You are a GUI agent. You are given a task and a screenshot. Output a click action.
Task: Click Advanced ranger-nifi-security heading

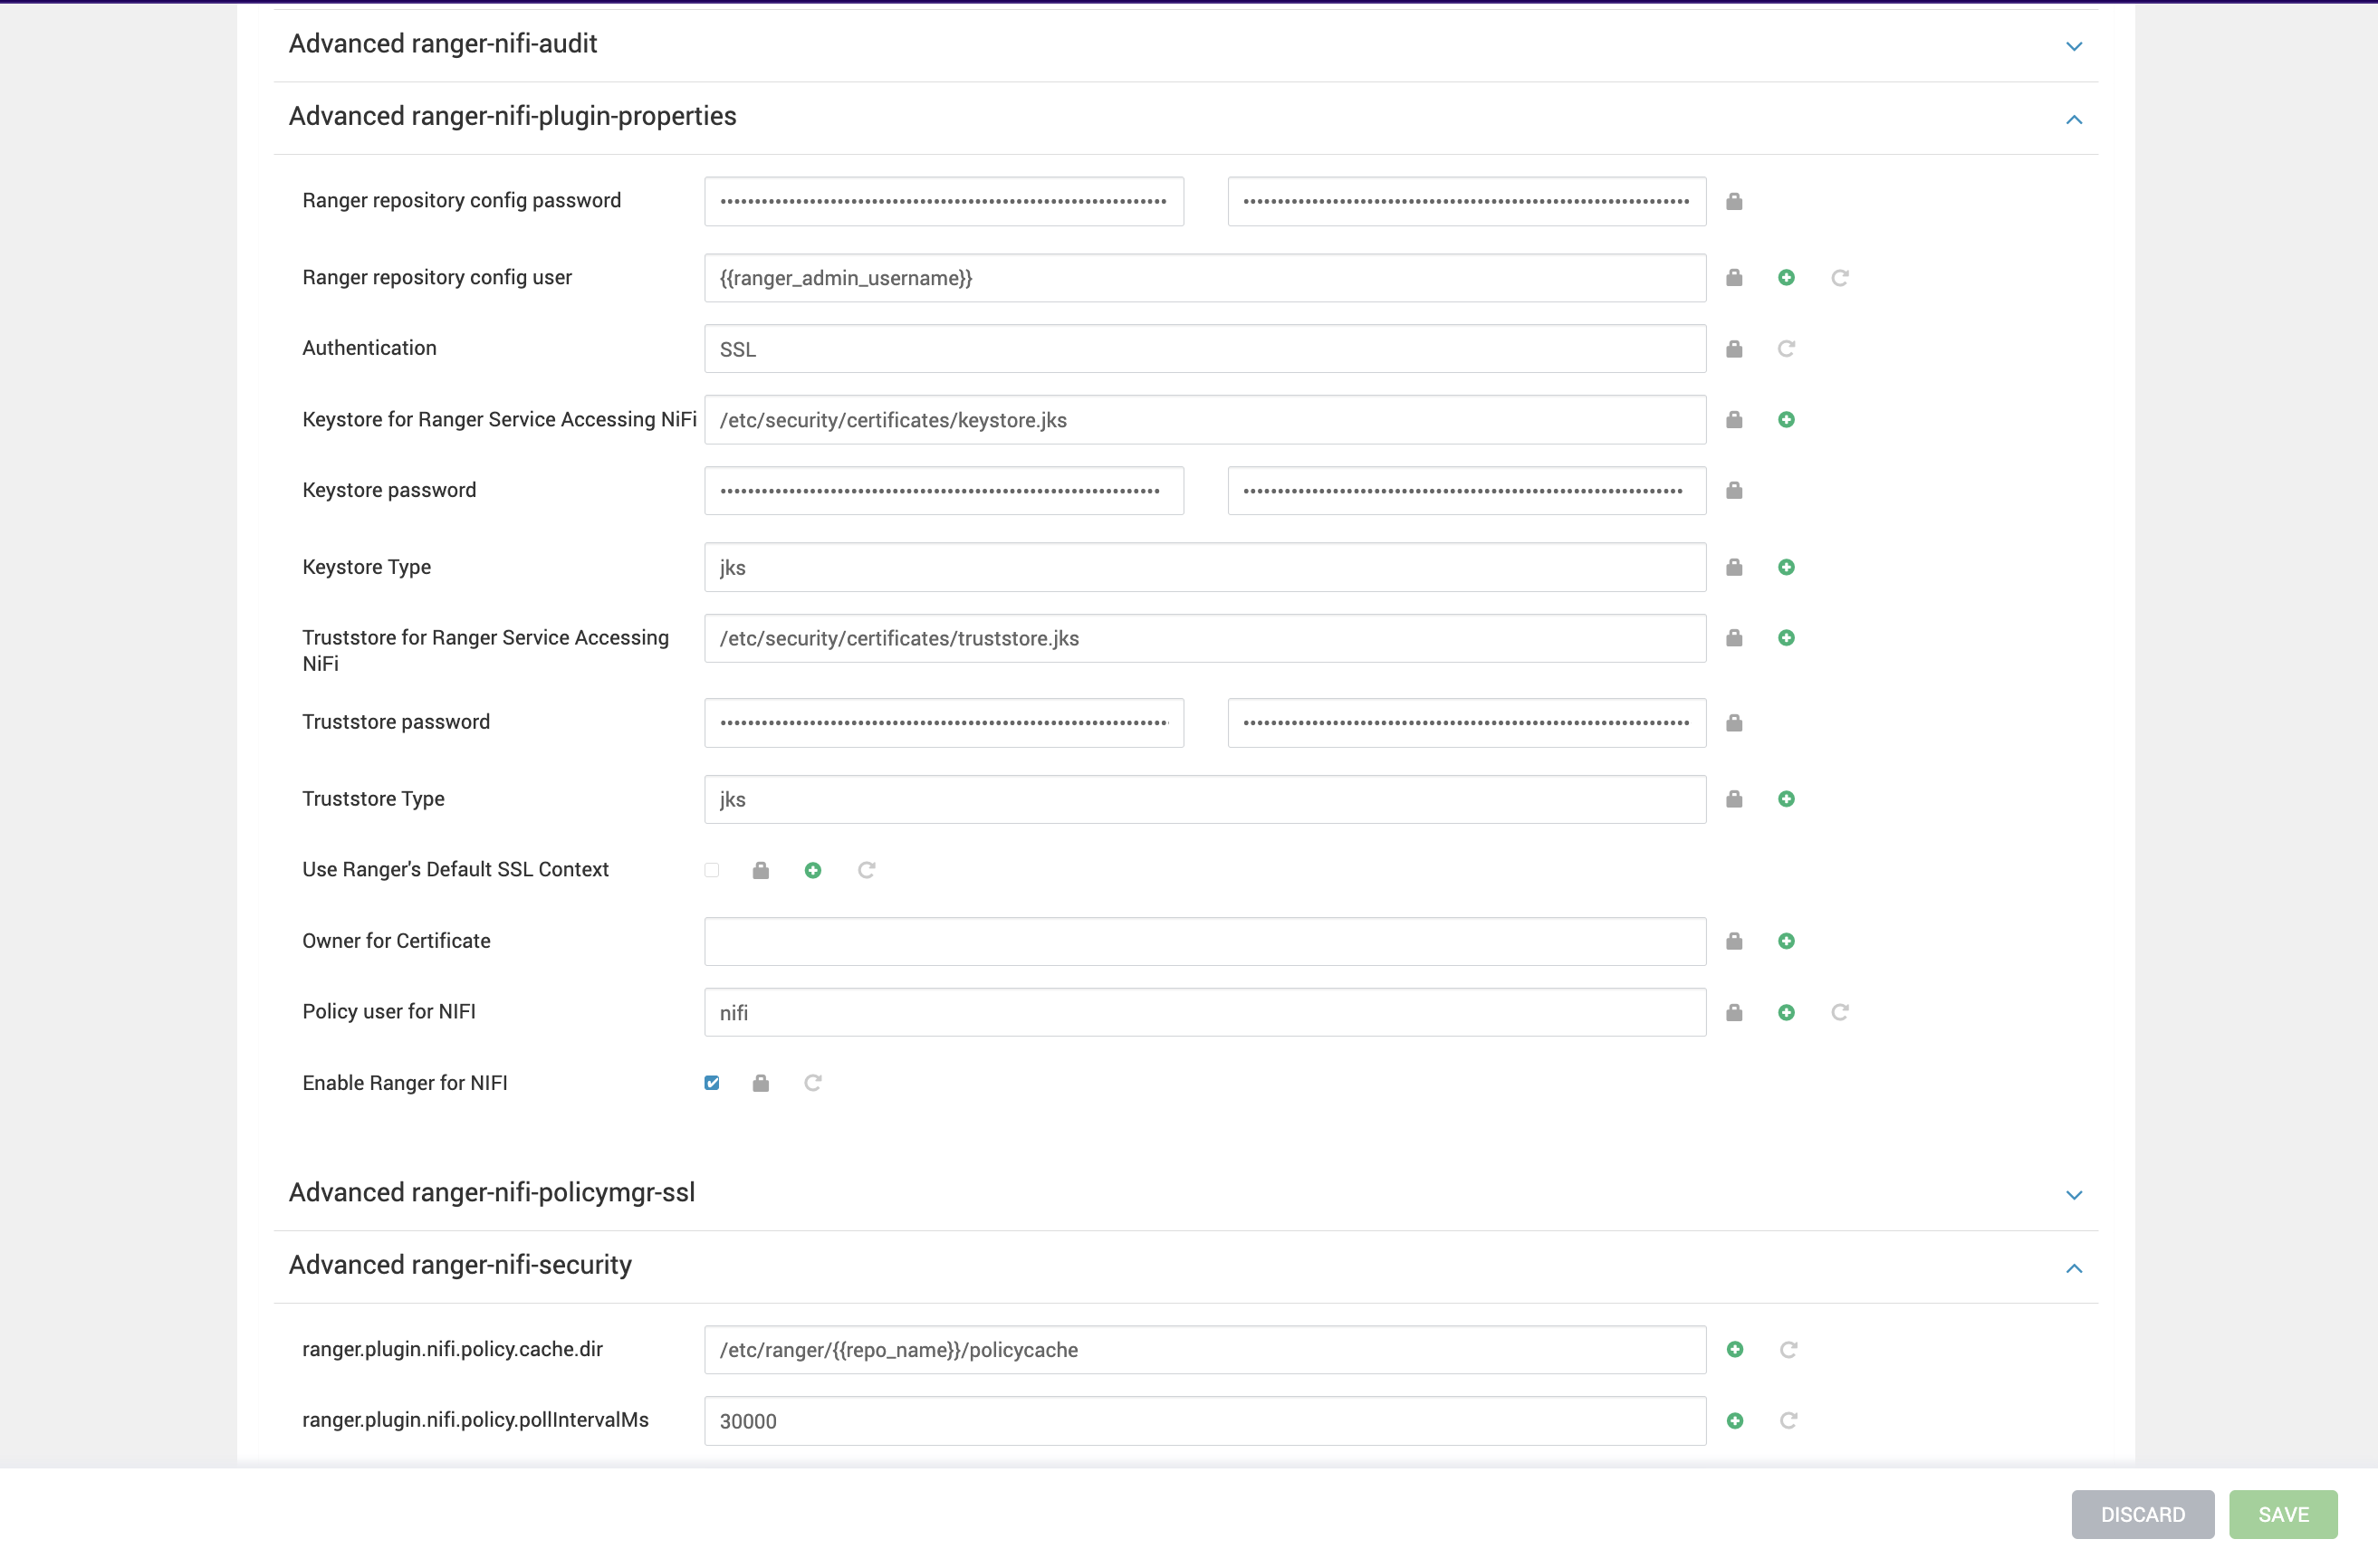coord(460,1265)
